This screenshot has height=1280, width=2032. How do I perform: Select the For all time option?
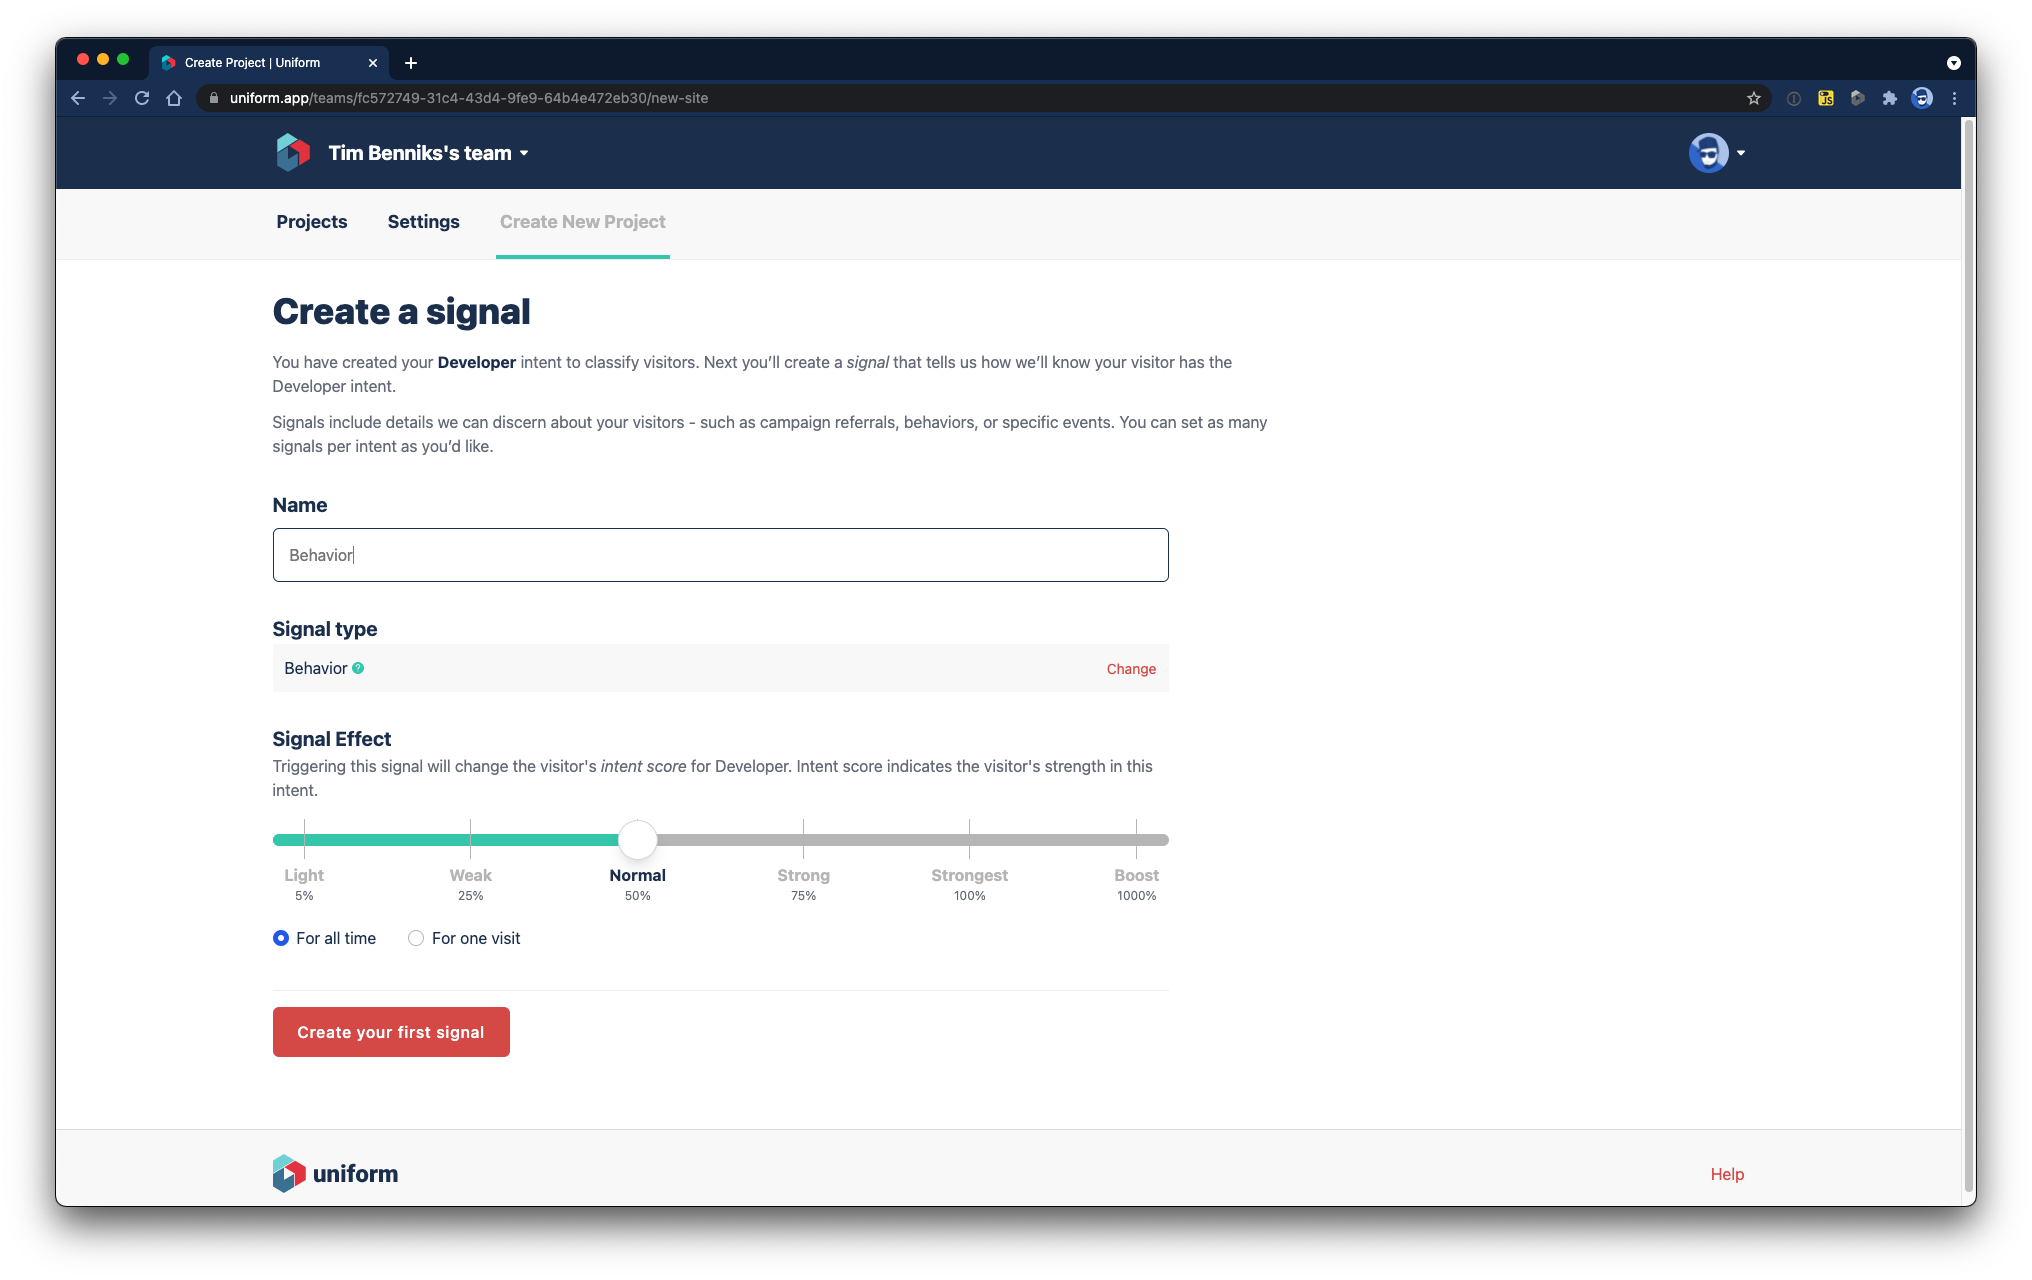281,938
